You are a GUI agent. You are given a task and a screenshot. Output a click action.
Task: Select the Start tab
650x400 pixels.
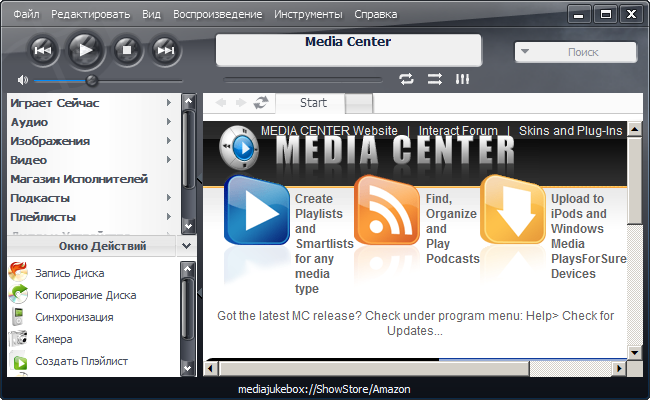[x=310, y=103]
